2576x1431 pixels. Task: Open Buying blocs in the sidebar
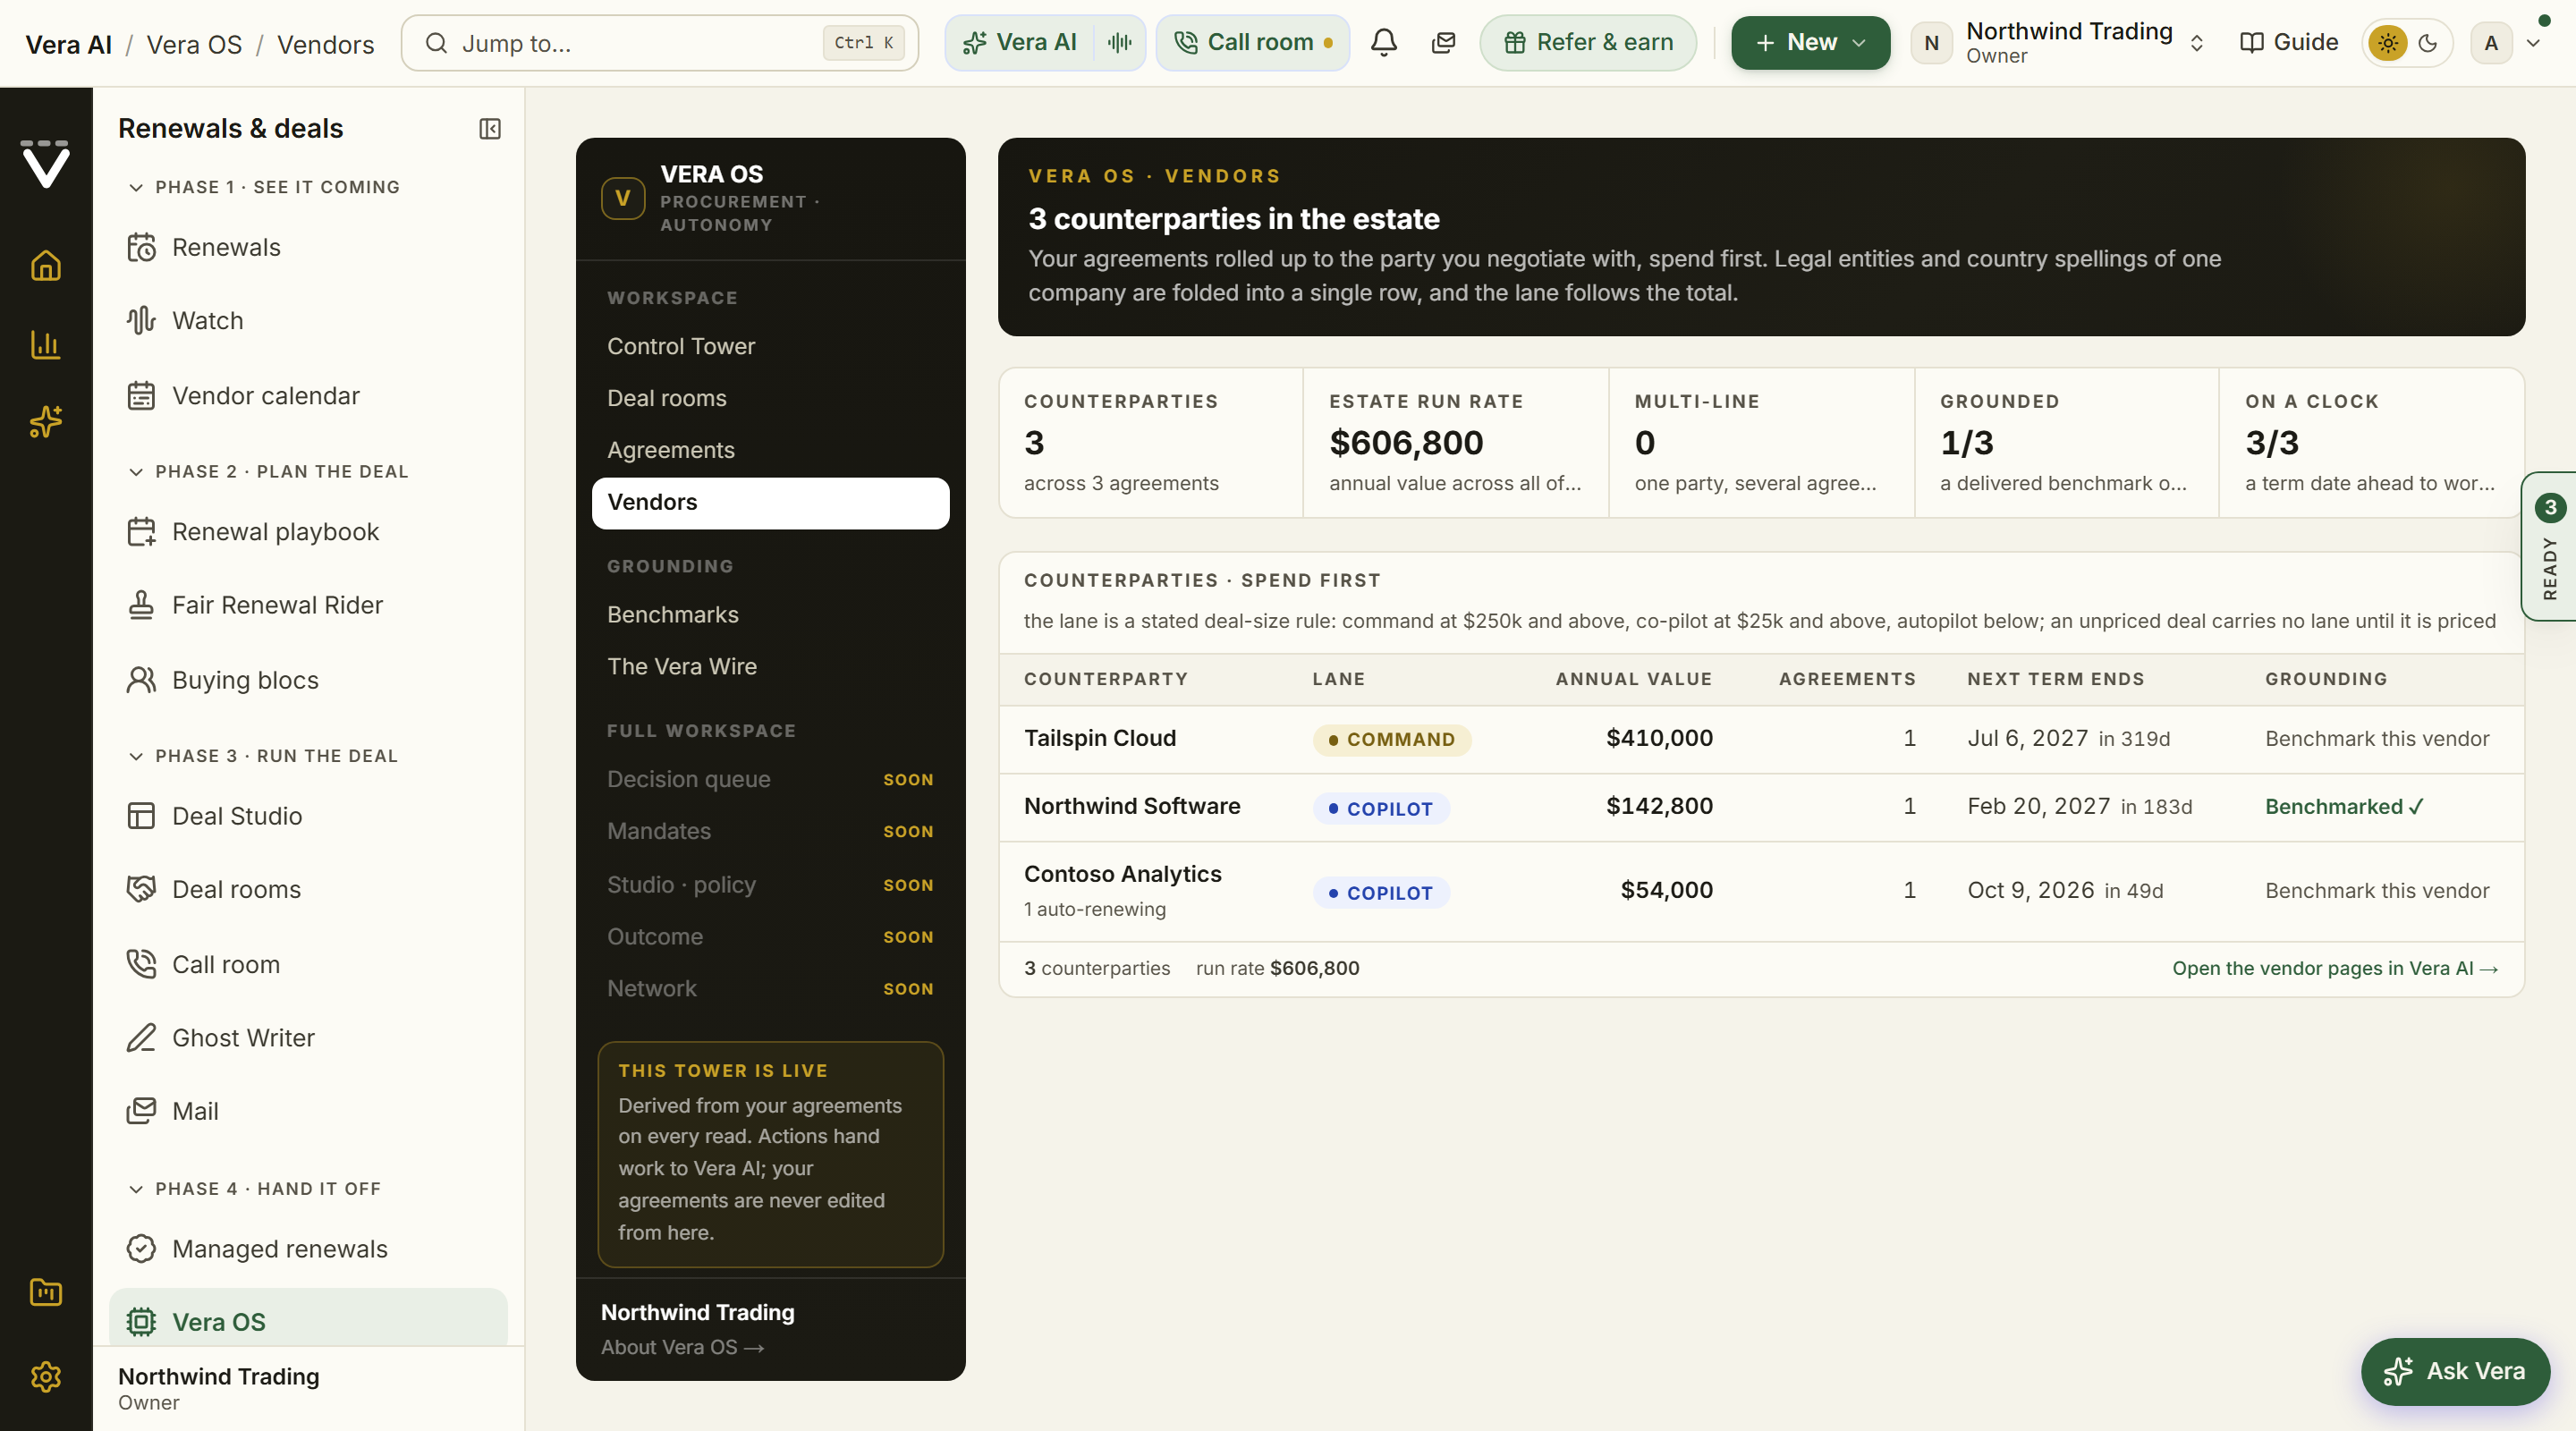click(x=308, y=680)
